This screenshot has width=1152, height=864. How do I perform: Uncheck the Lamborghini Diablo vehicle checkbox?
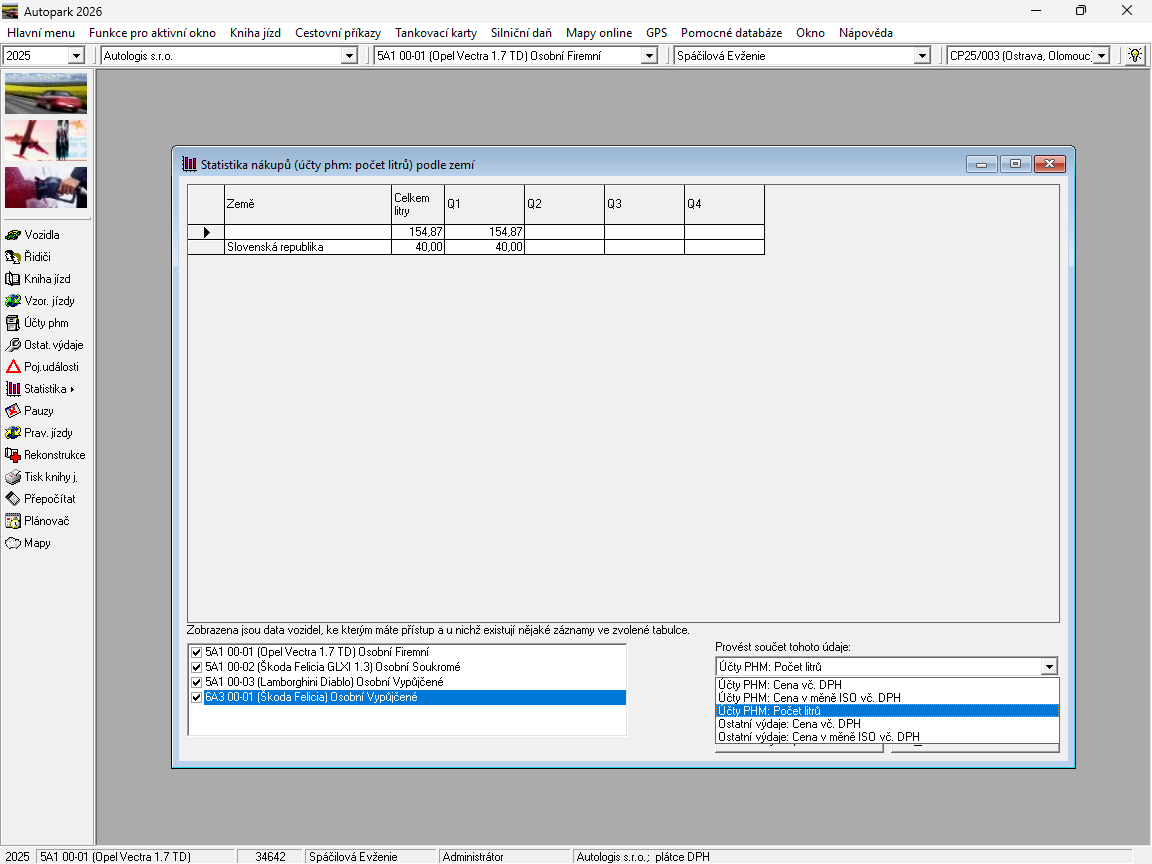[196, 682]
